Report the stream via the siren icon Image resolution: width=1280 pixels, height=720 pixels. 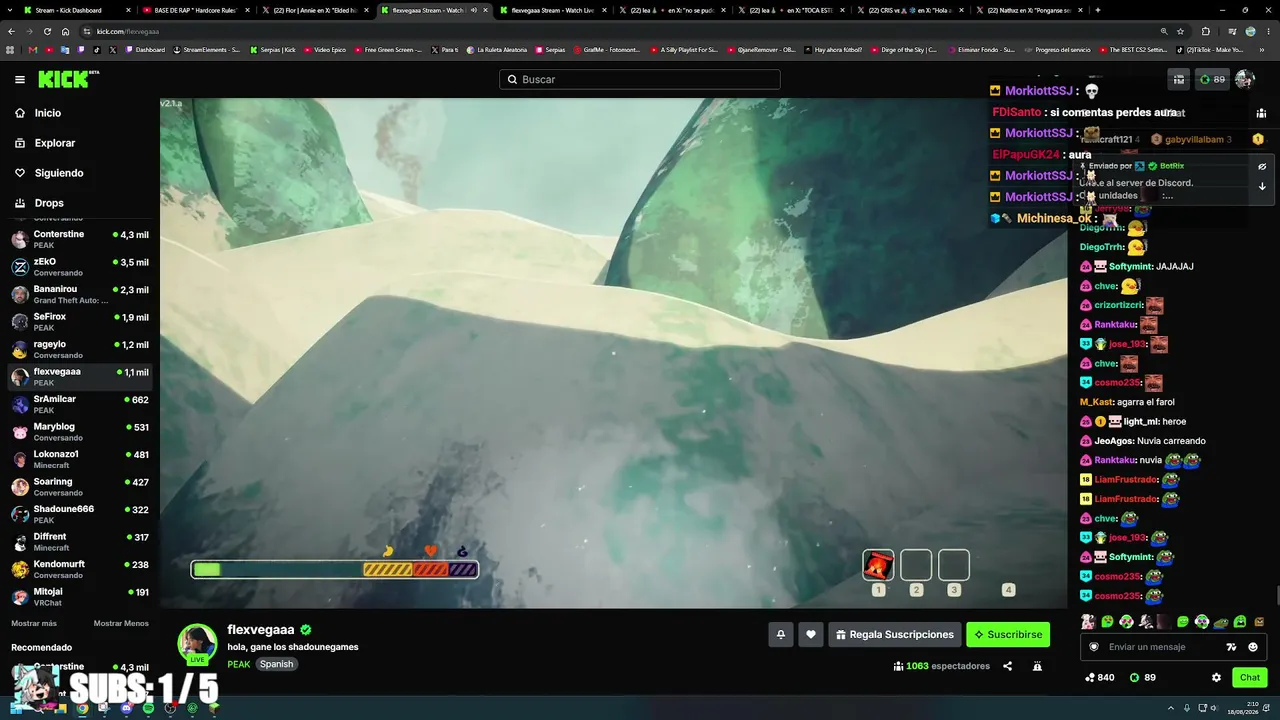(x=1037, y=666)
